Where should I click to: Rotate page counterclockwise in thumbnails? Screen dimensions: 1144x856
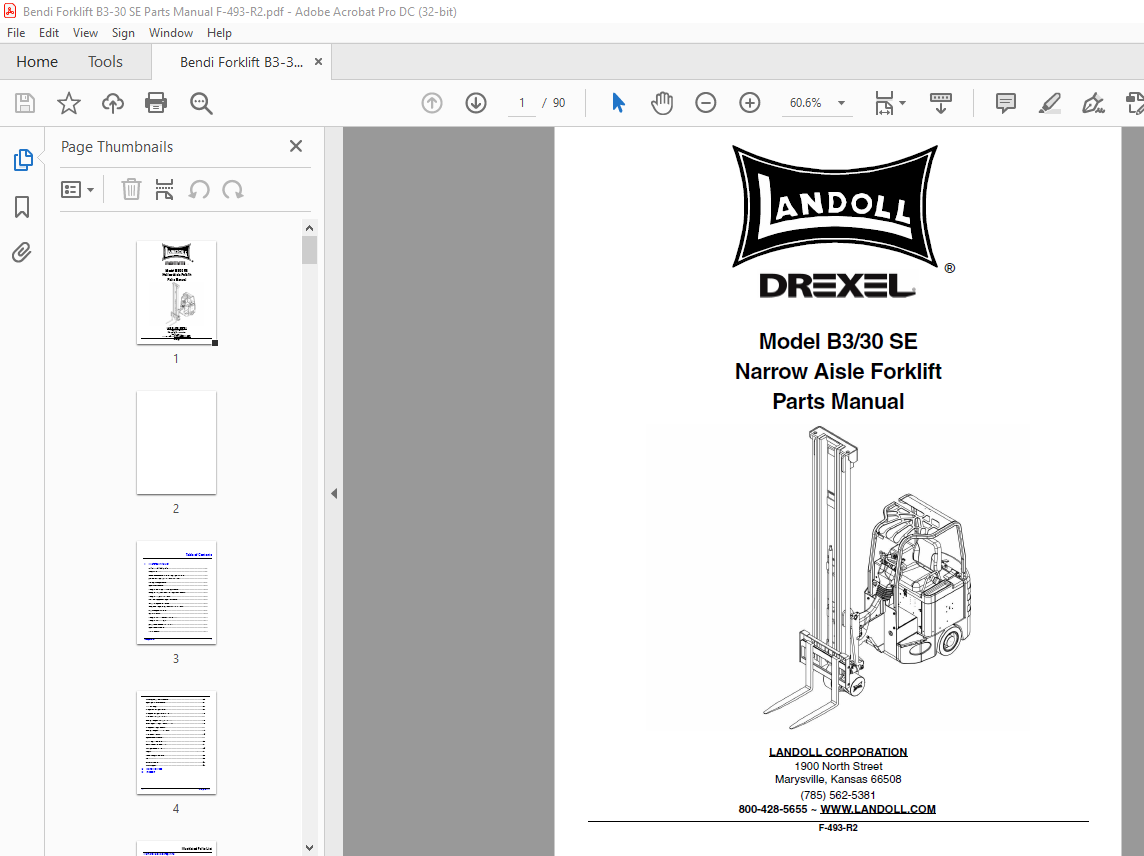pos(198,190)
